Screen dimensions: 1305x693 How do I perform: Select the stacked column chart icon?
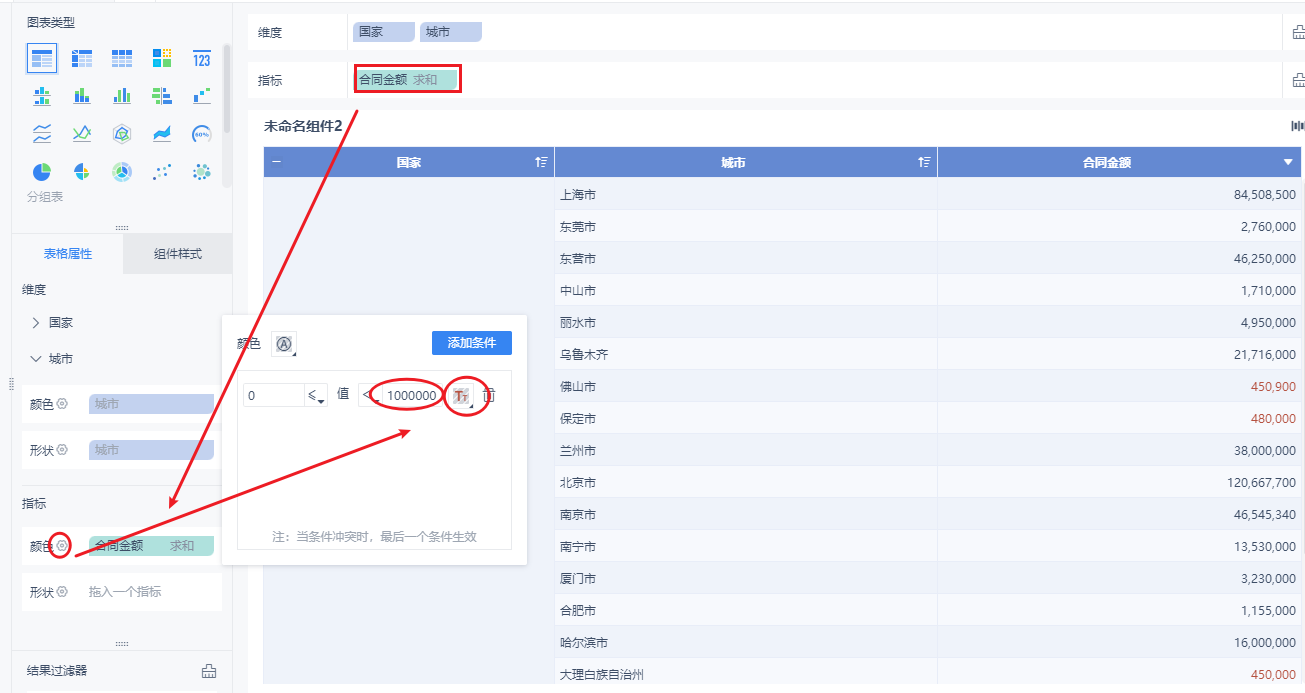82,96
